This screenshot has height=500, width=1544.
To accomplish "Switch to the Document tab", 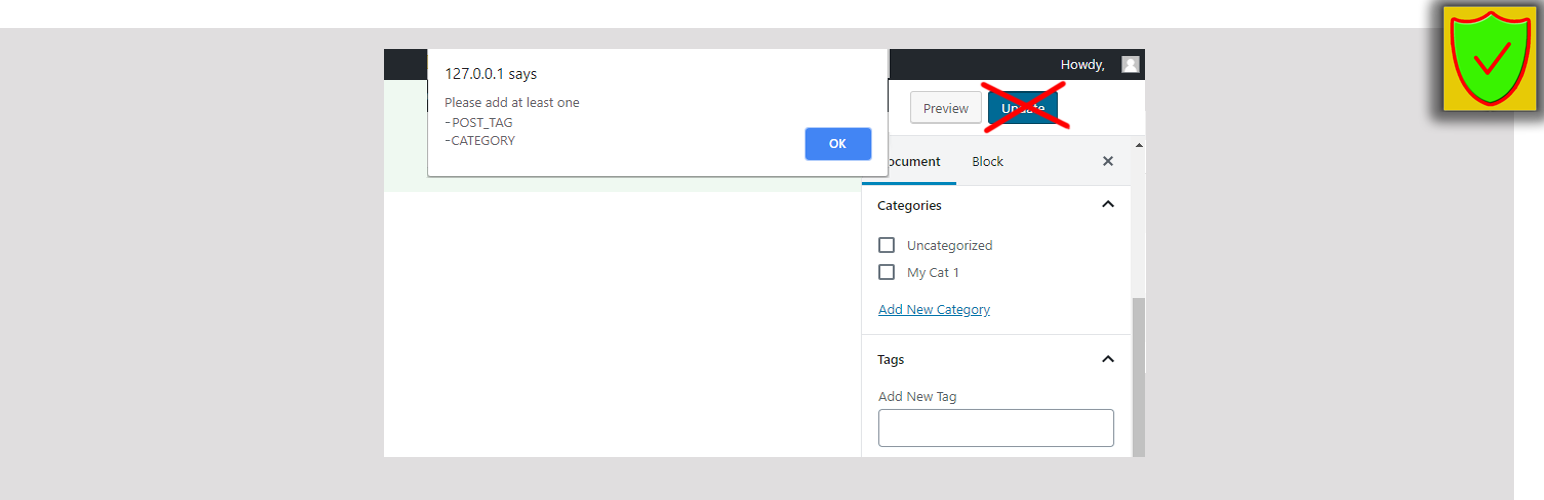I will click(909, 161).
